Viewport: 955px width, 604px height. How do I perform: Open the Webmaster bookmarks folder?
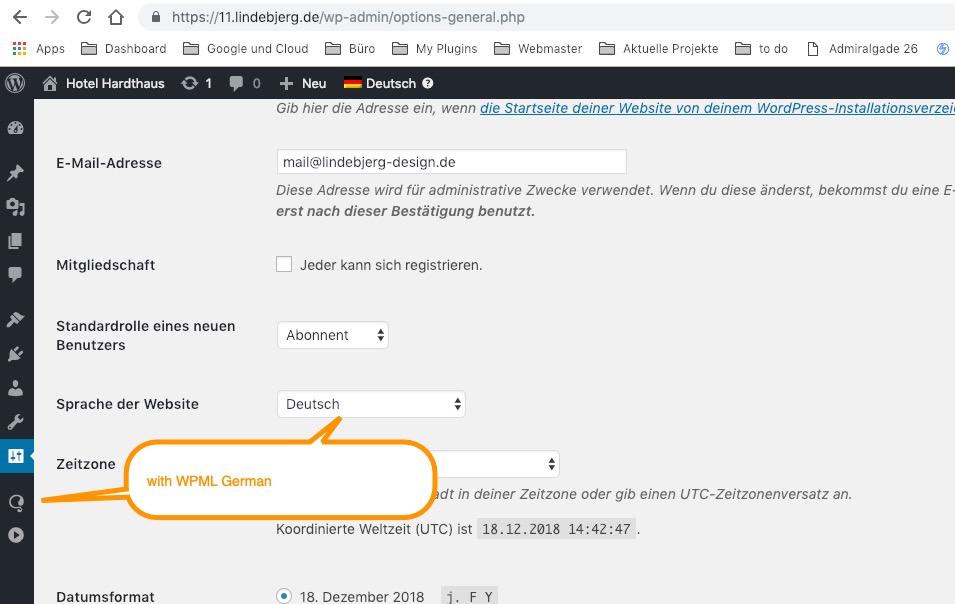click(x=538, y=49)
